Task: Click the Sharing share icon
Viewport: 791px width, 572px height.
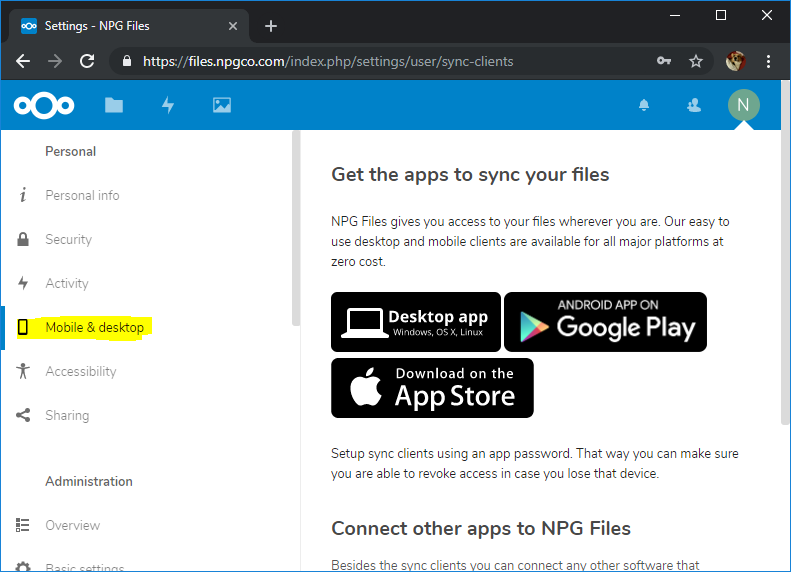Action: 23,415
